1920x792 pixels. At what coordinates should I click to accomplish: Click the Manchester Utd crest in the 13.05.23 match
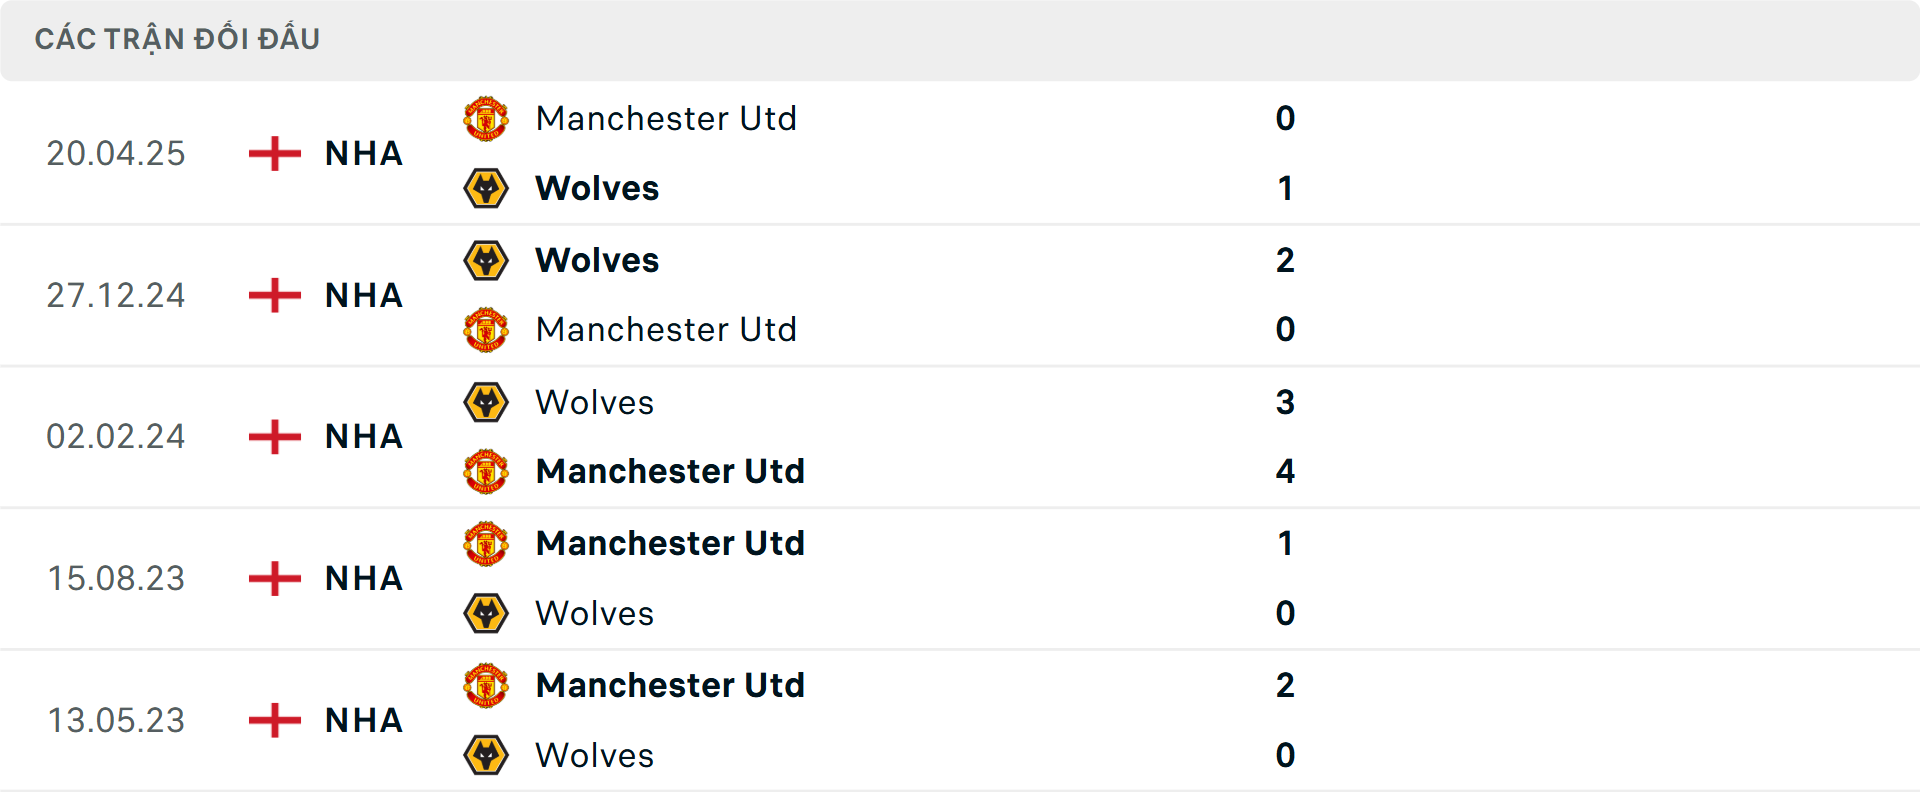click(487, 685)
